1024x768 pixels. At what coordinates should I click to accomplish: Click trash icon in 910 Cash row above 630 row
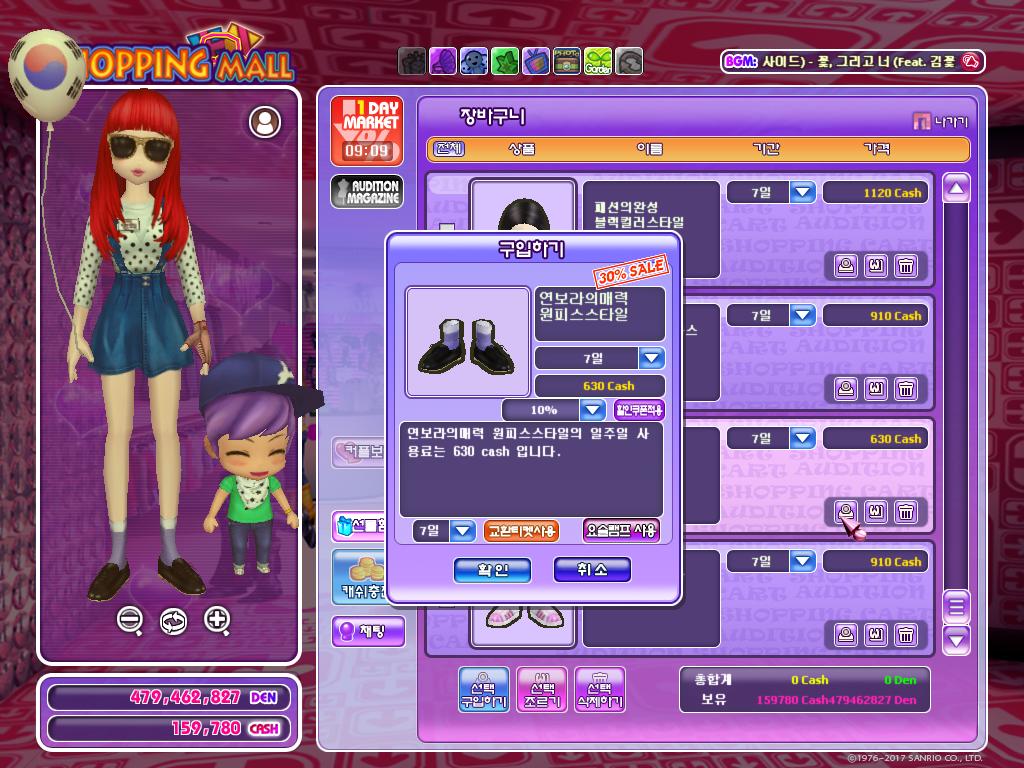click(x=906, y=389)
